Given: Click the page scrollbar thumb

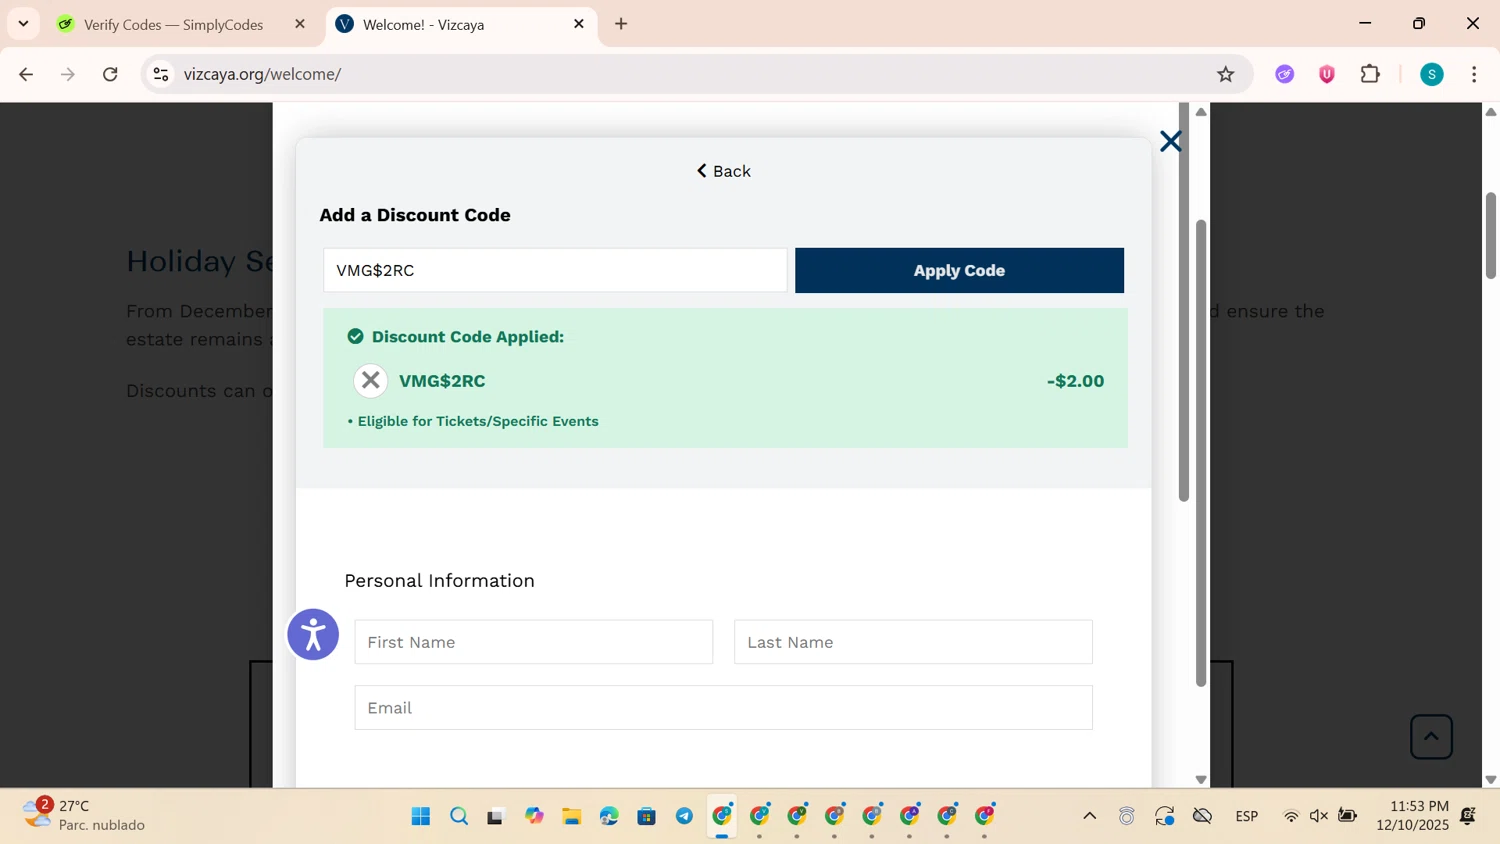Looking at the screenshot, I should tap(1490, 236).
